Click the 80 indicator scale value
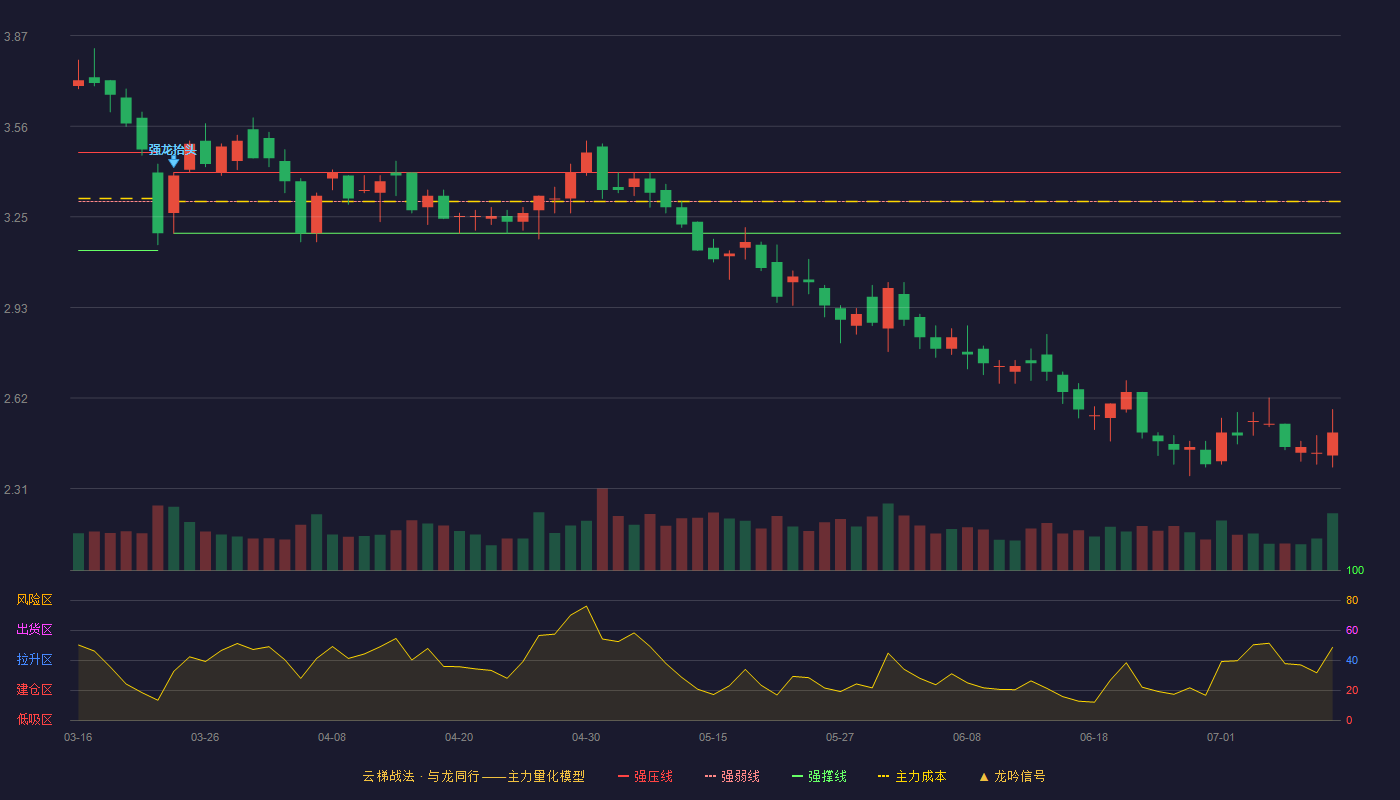 point(1352,600)
